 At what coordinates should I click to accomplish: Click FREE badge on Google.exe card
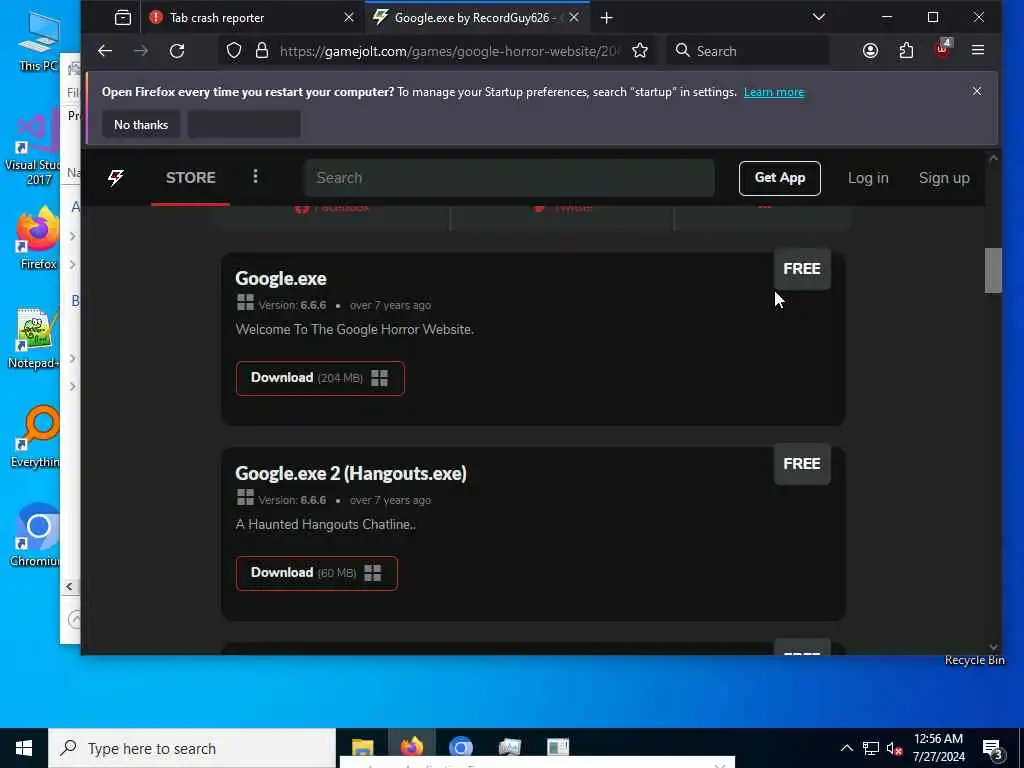tap(802, 268)
